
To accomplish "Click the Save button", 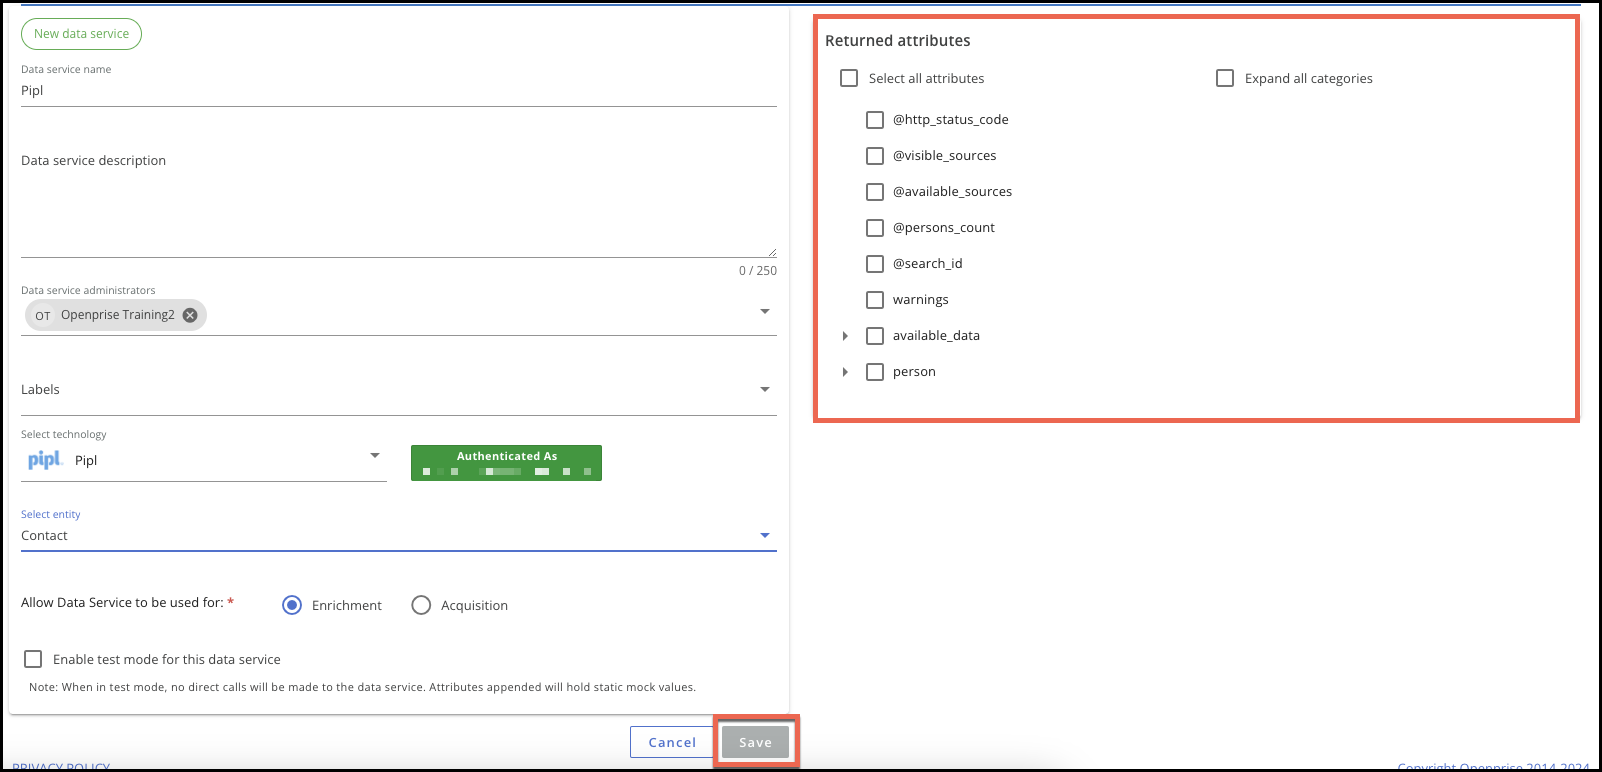I will (755, 742).
